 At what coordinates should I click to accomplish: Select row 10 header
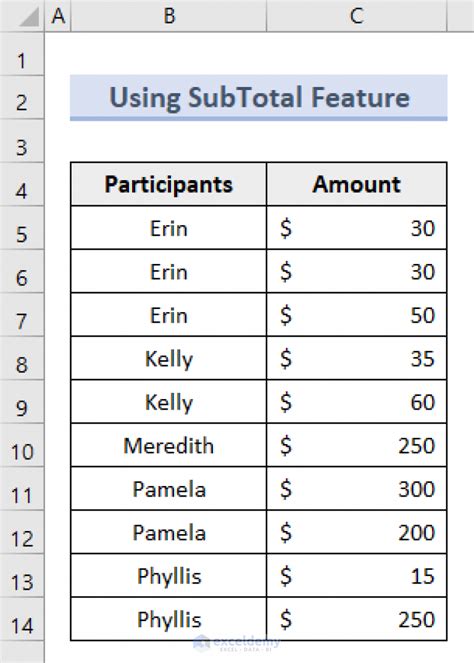tap(22, 445)
